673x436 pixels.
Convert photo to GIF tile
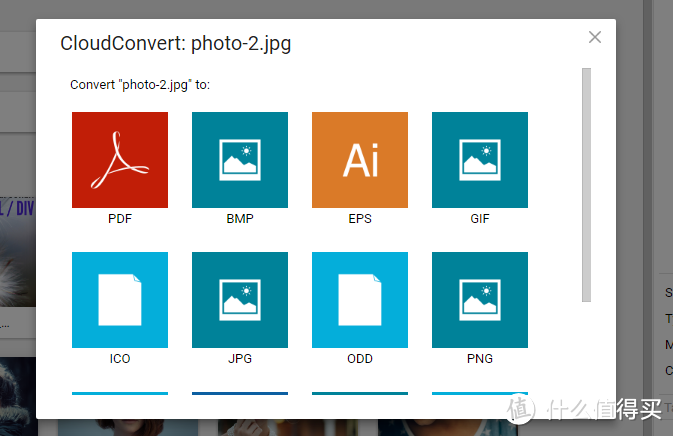(x=480, y=160)
